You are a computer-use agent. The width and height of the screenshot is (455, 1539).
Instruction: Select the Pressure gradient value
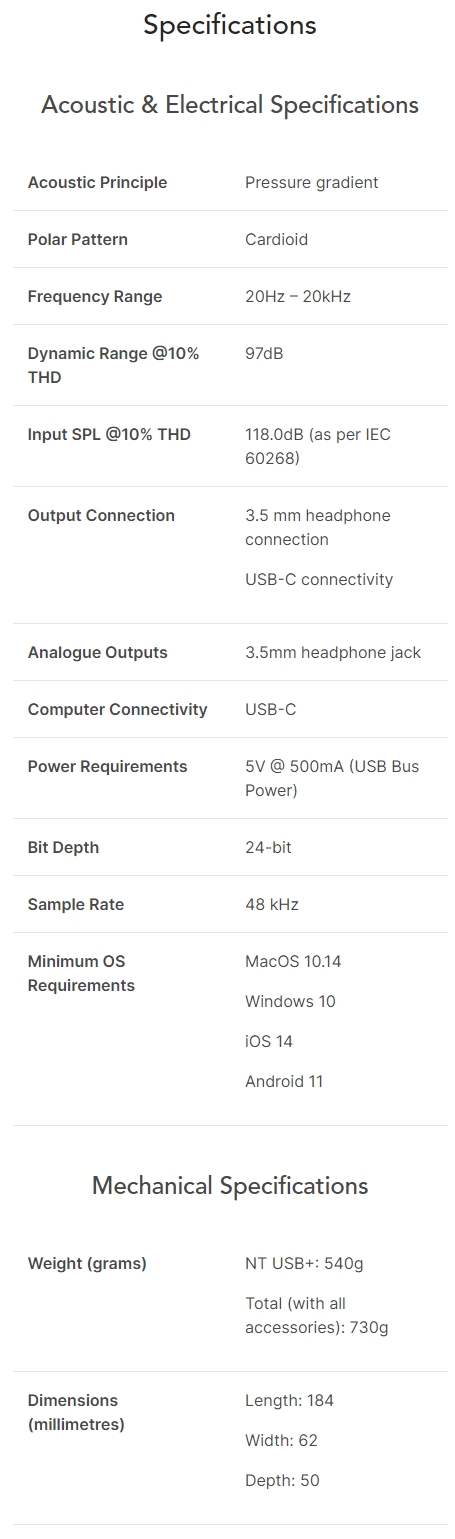pyautogui.click(x=312, y=182)
